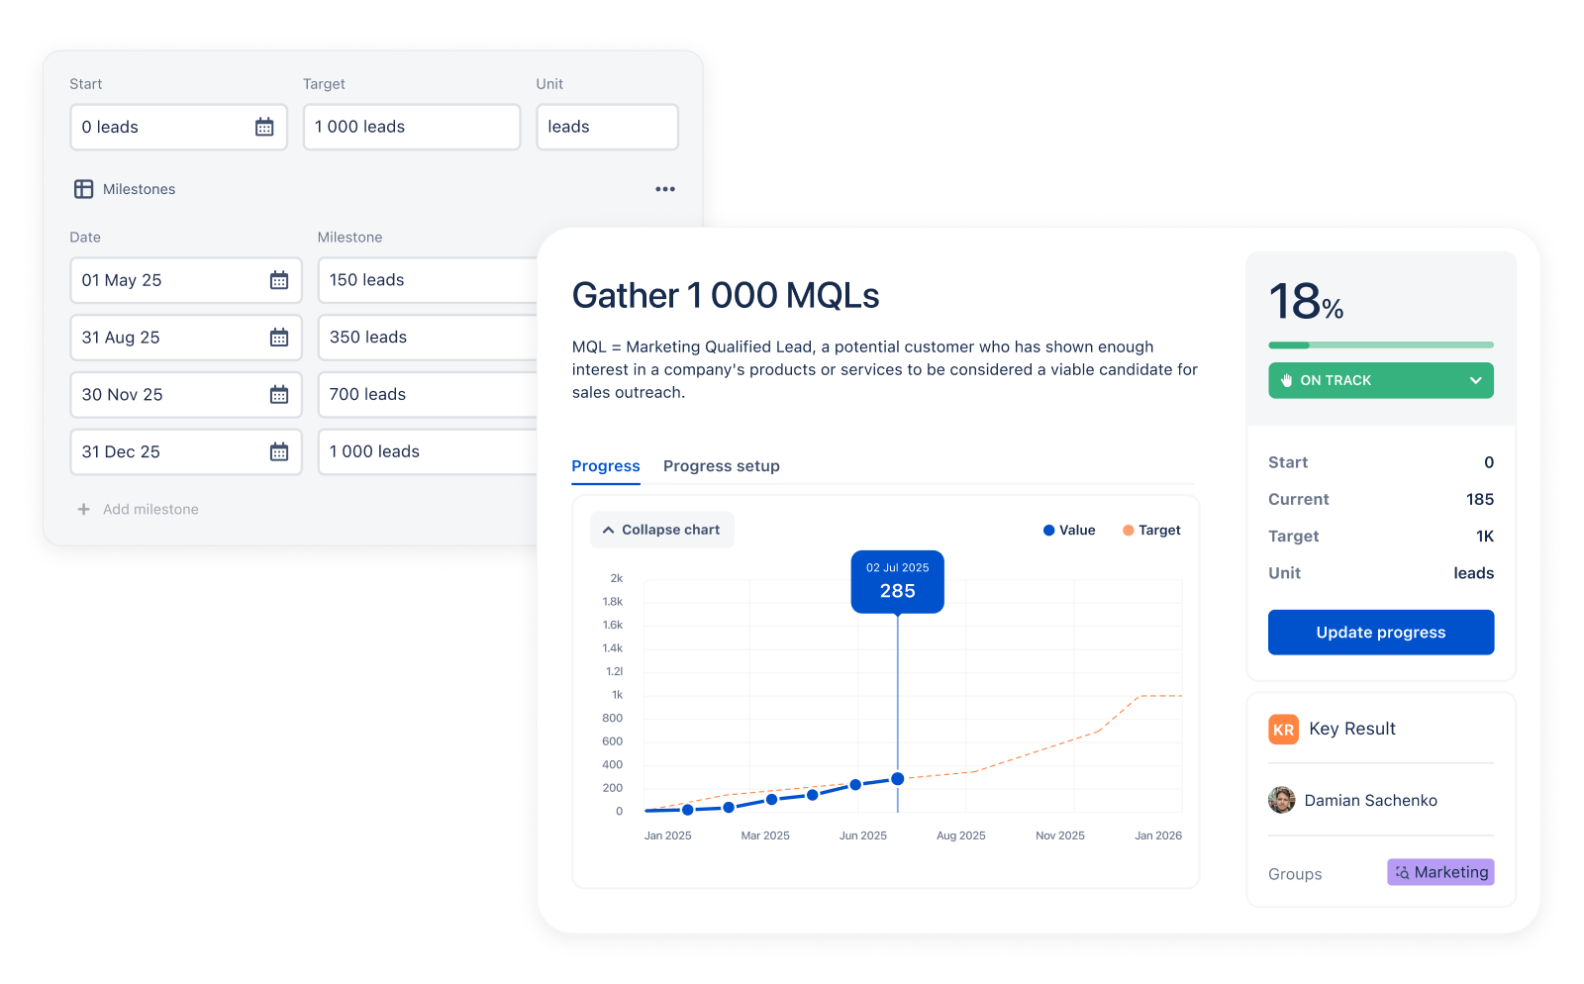Click the KR Key Result badge
Screen dimensions: 1584x984
(x=1283, y=729)
